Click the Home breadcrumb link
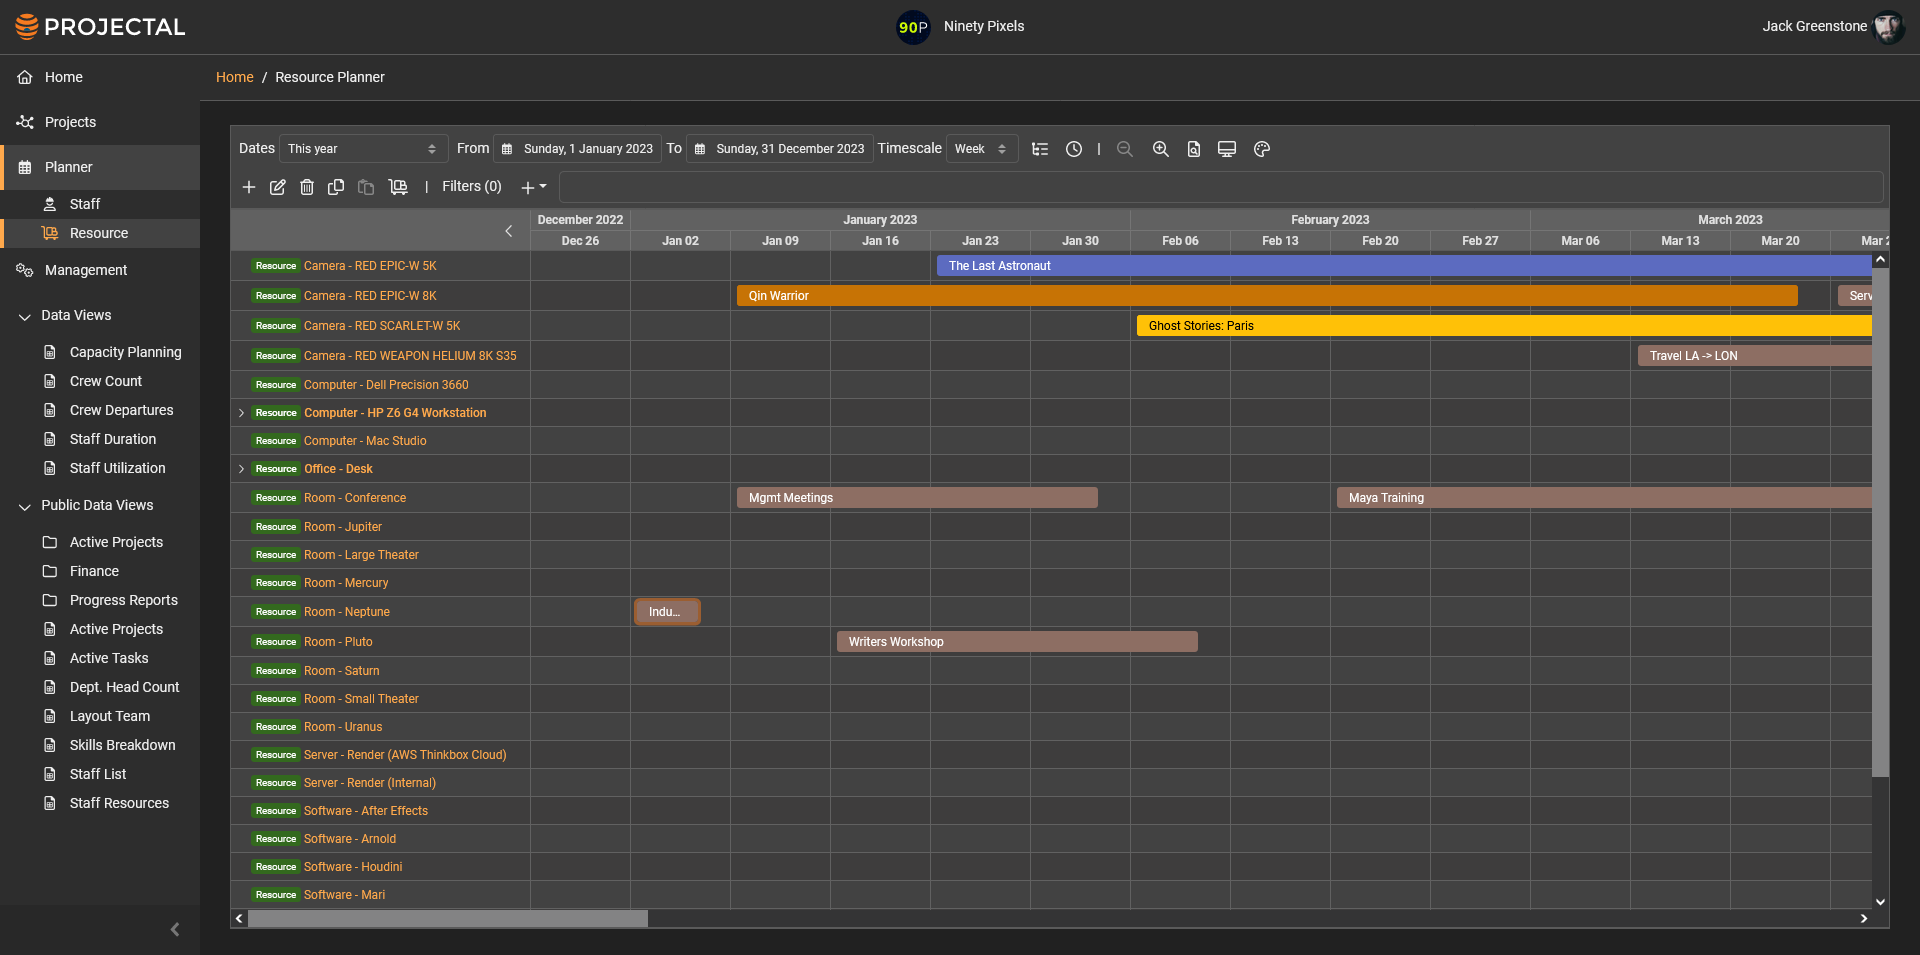 (x=234, y=77)
